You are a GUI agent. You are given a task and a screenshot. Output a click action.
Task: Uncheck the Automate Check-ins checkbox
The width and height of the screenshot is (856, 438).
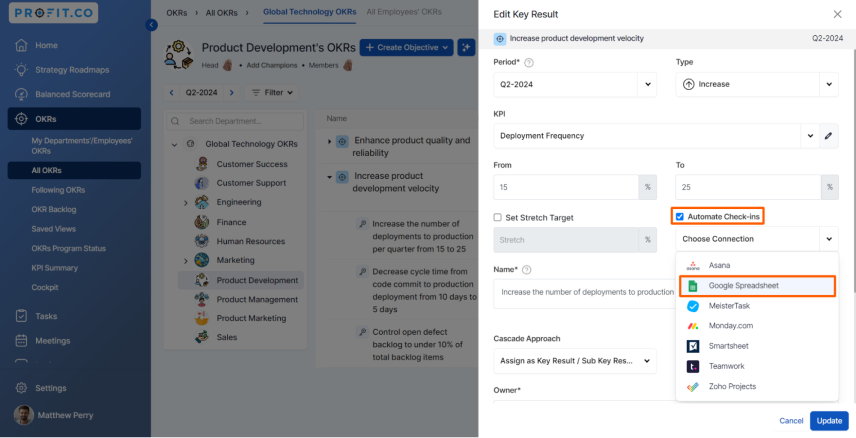680,217
